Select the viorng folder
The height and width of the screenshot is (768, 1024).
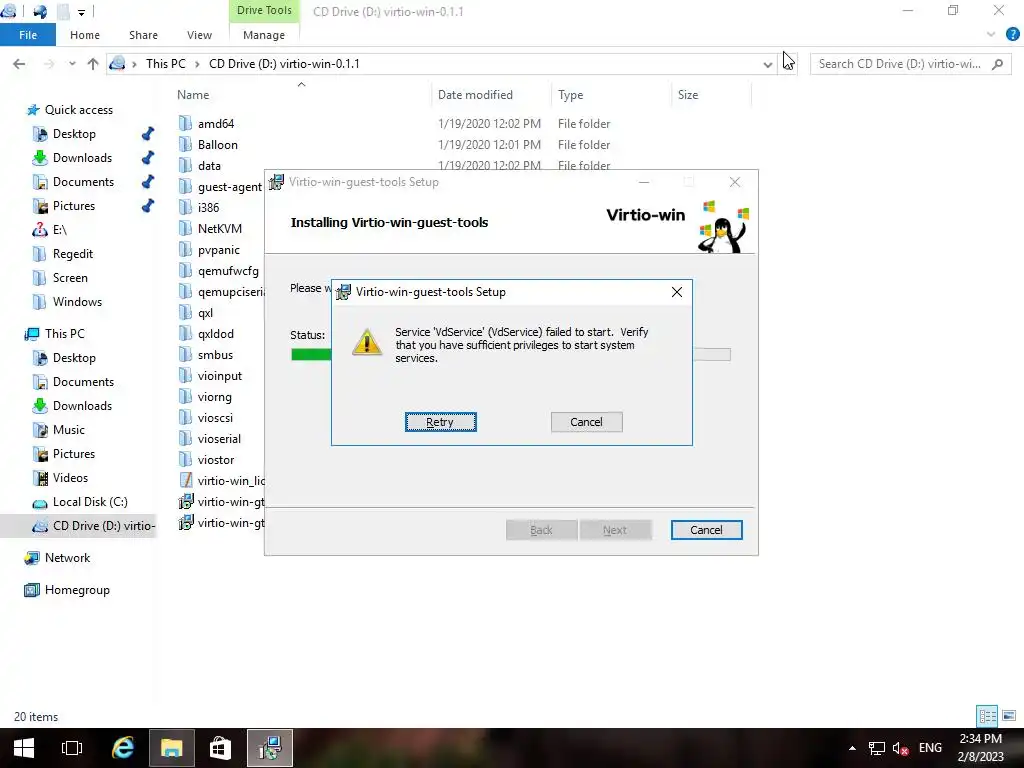tap(214, 396)
